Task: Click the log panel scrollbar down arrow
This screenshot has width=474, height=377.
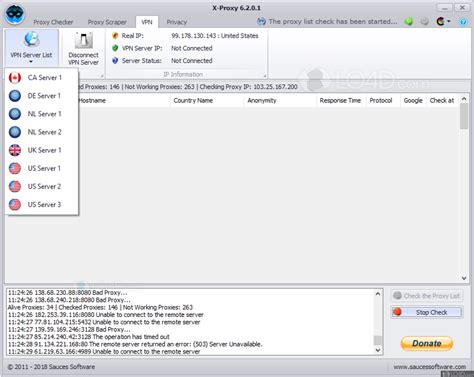Action: (x=378, y=350)
